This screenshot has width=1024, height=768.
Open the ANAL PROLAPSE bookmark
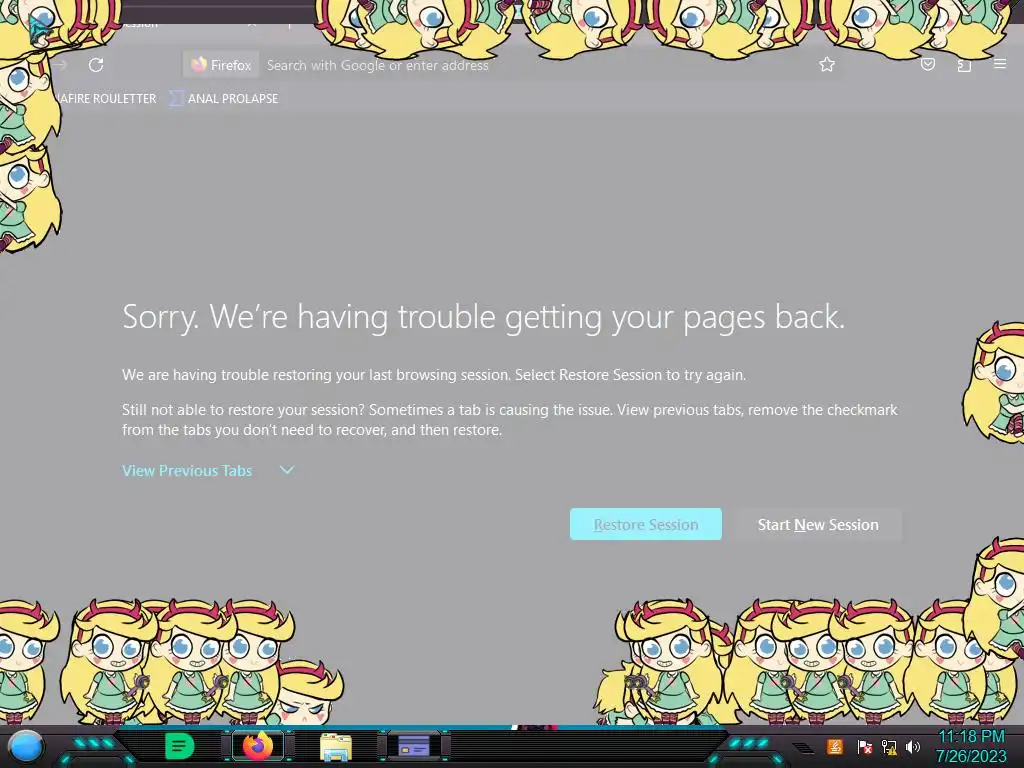[x=224, y=99]
